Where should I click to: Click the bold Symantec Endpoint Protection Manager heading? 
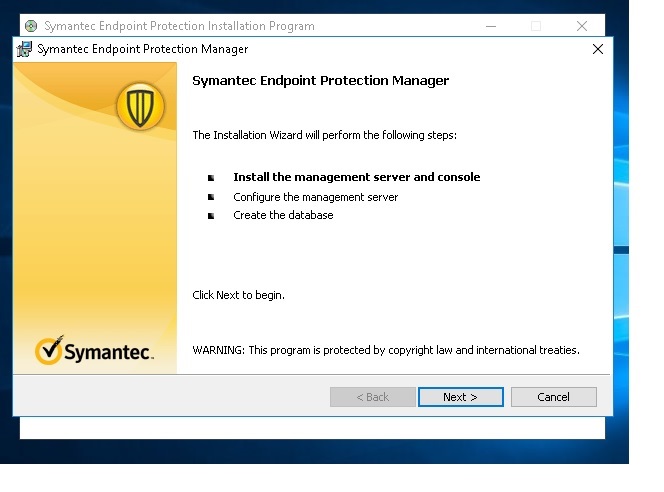coord(321,80)
